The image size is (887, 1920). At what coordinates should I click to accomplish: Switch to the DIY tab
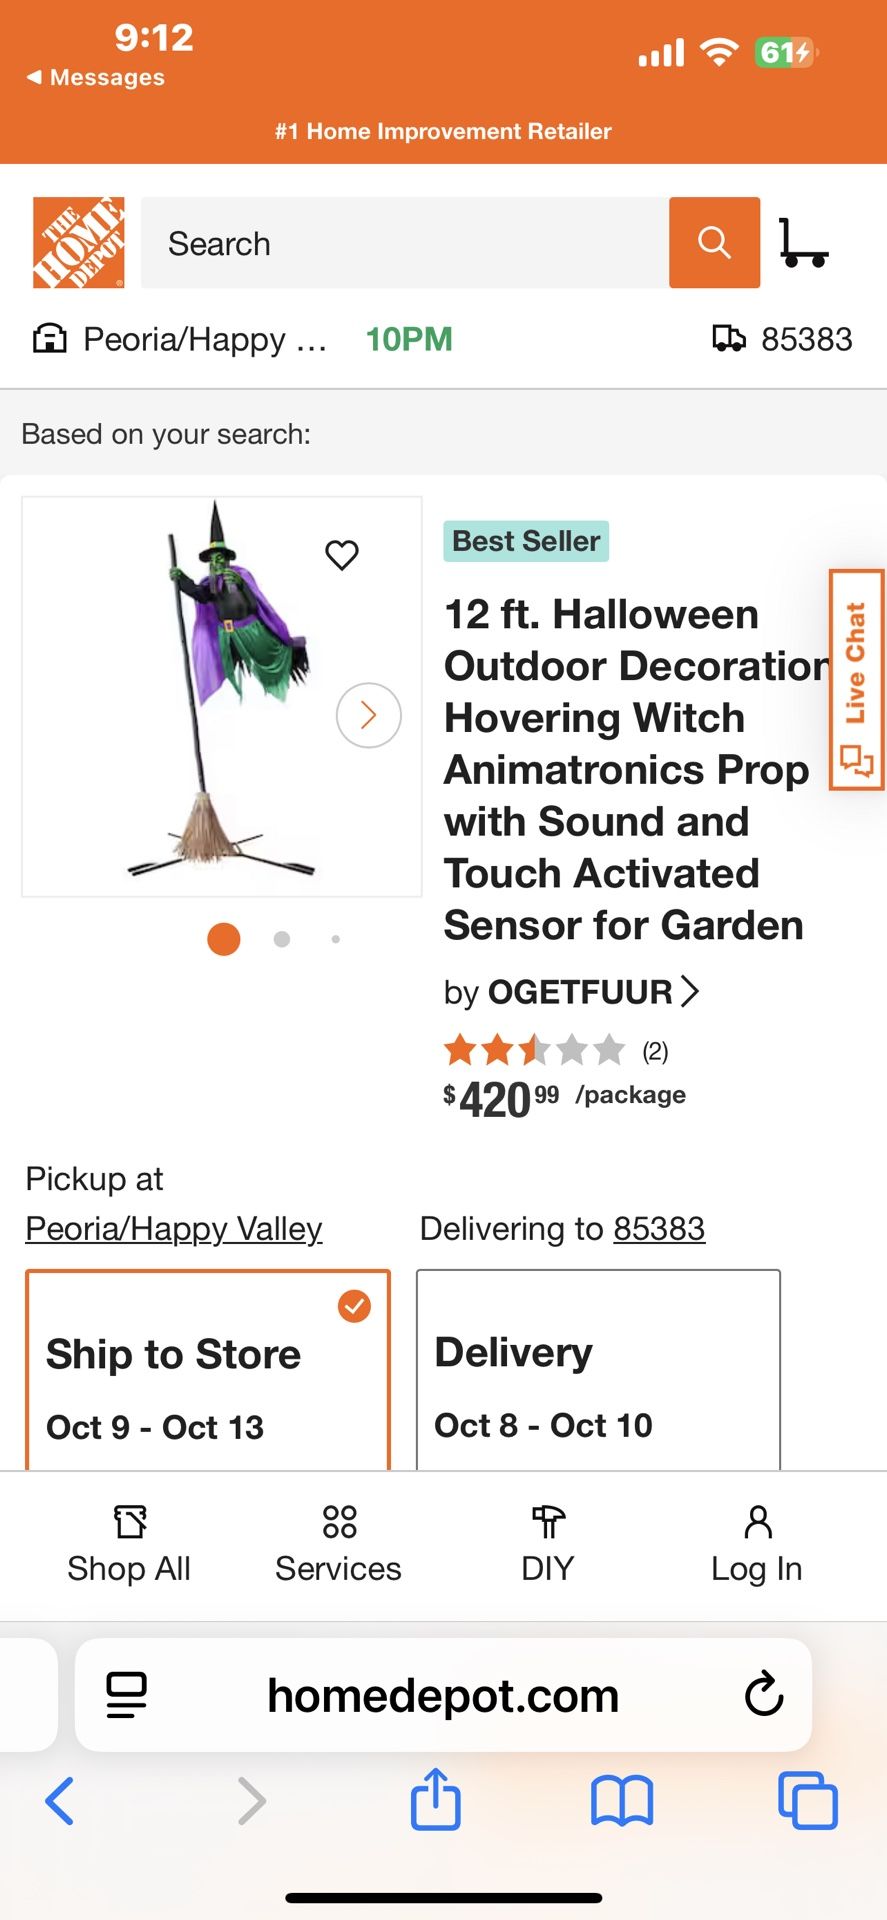coord(547,1545)
